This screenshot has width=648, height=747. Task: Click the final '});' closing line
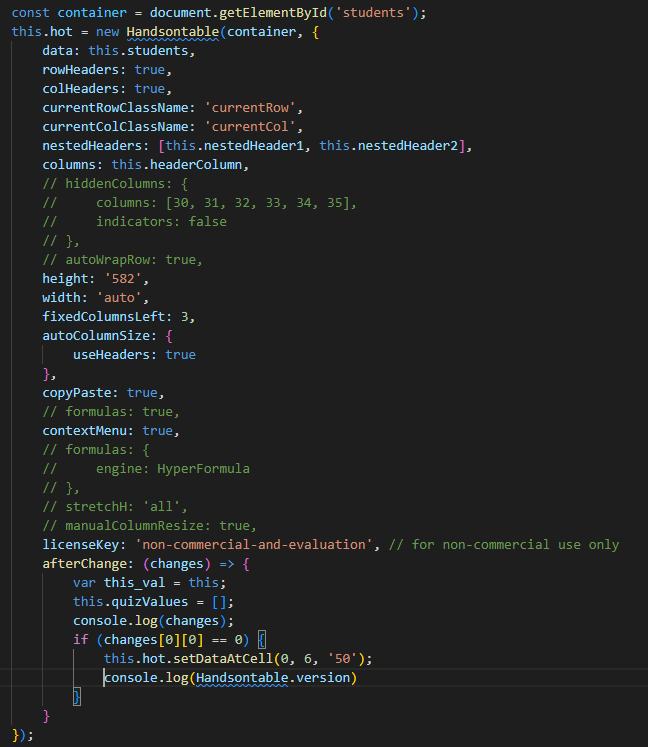(x=23, y=735)
